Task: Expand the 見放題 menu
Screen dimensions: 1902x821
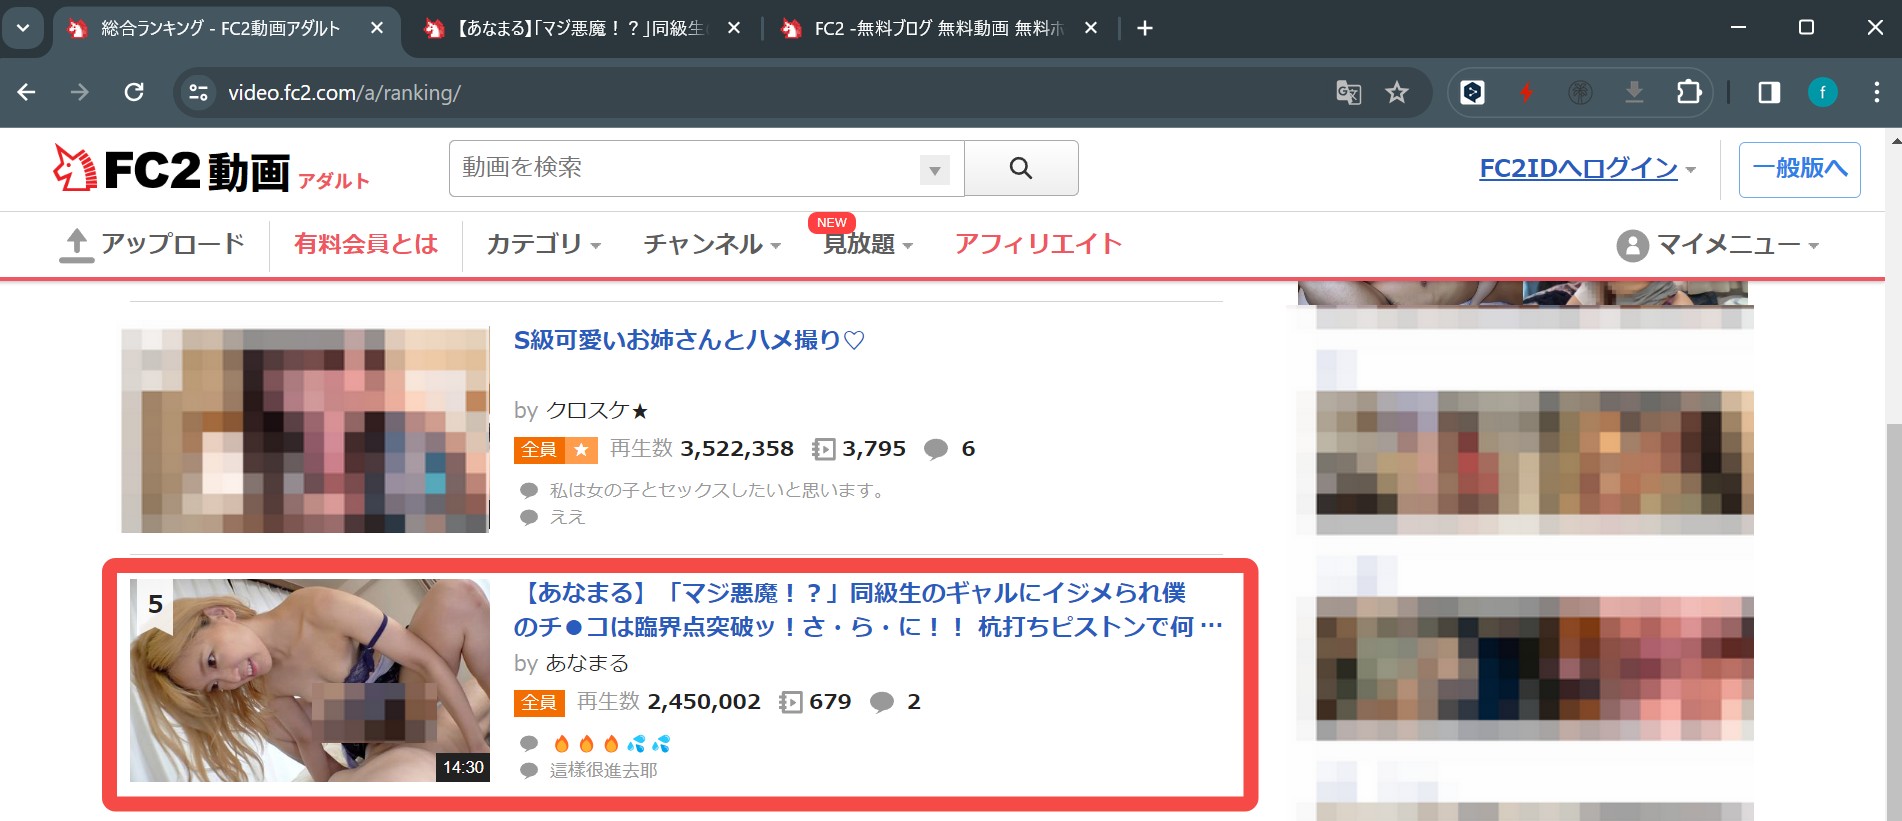Action: (x=867, y=244)
